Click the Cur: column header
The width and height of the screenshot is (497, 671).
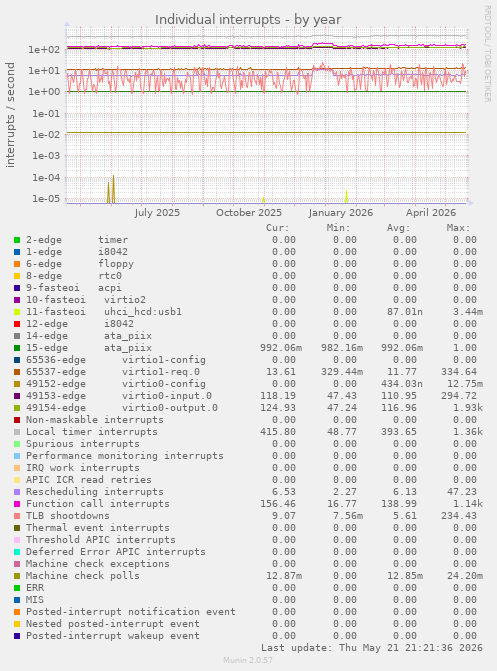point(278,228)
